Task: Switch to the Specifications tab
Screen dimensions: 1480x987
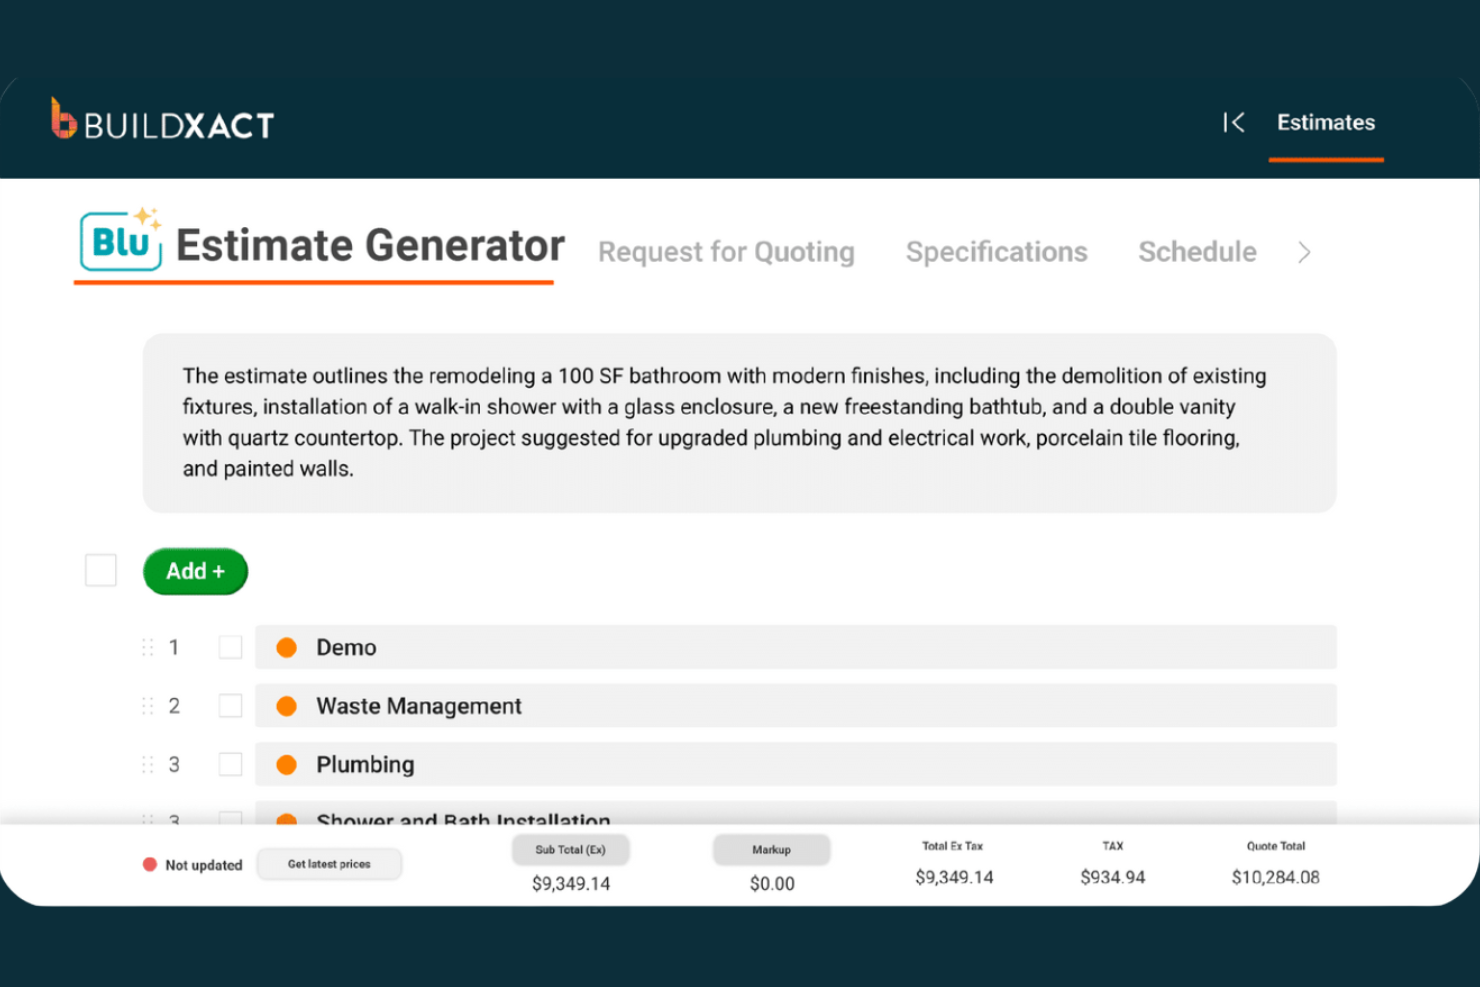Action: 996,252
